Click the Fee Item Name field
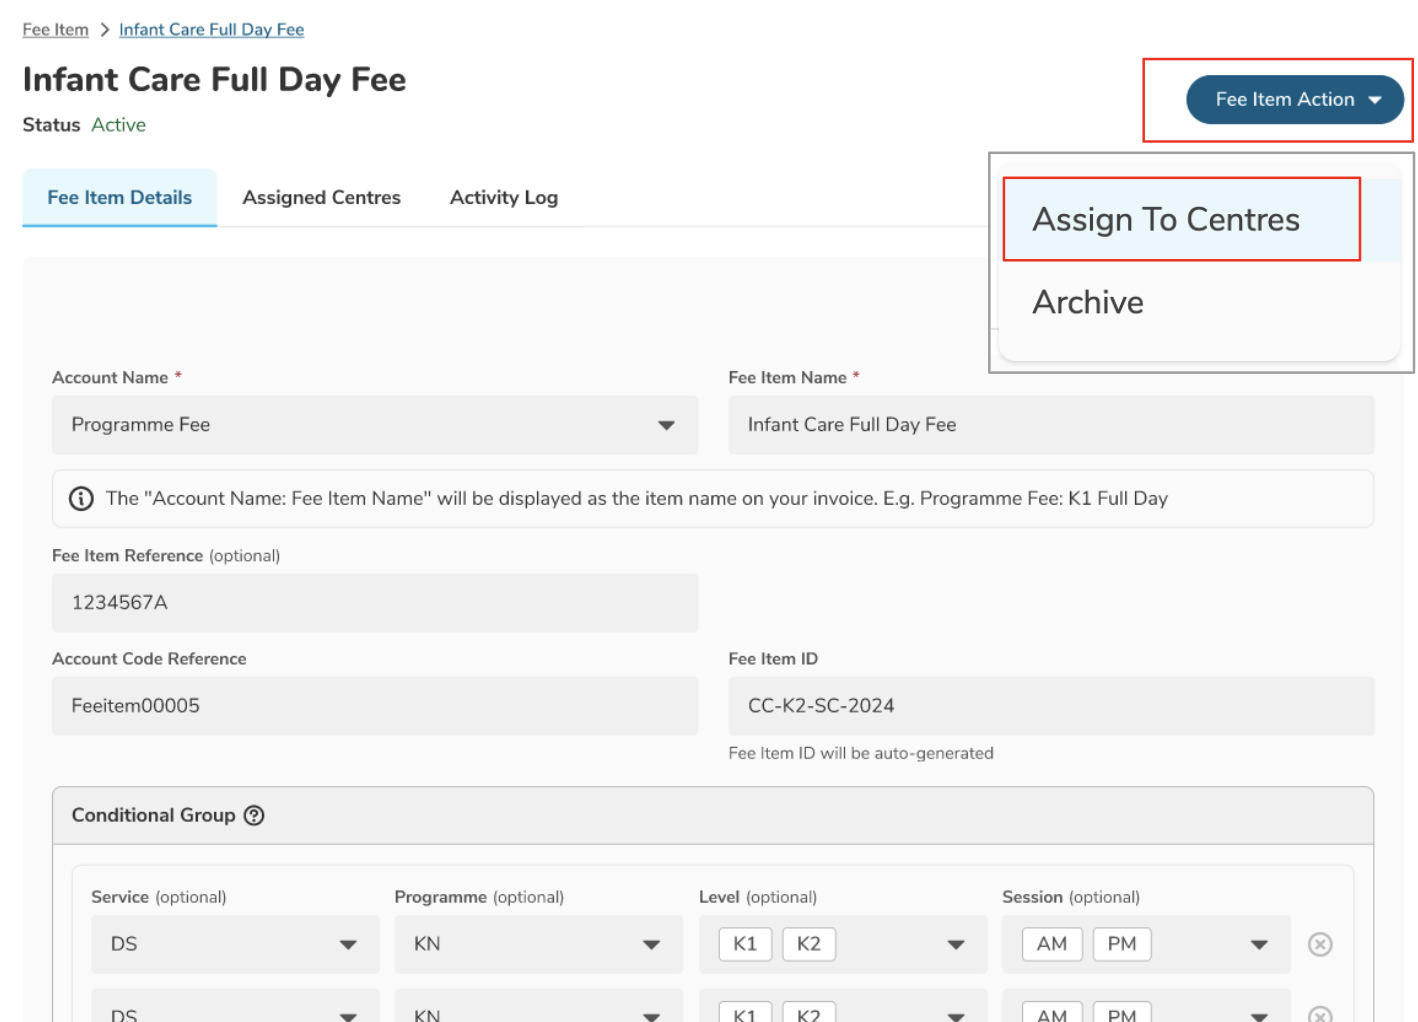 coord(1050,425)
